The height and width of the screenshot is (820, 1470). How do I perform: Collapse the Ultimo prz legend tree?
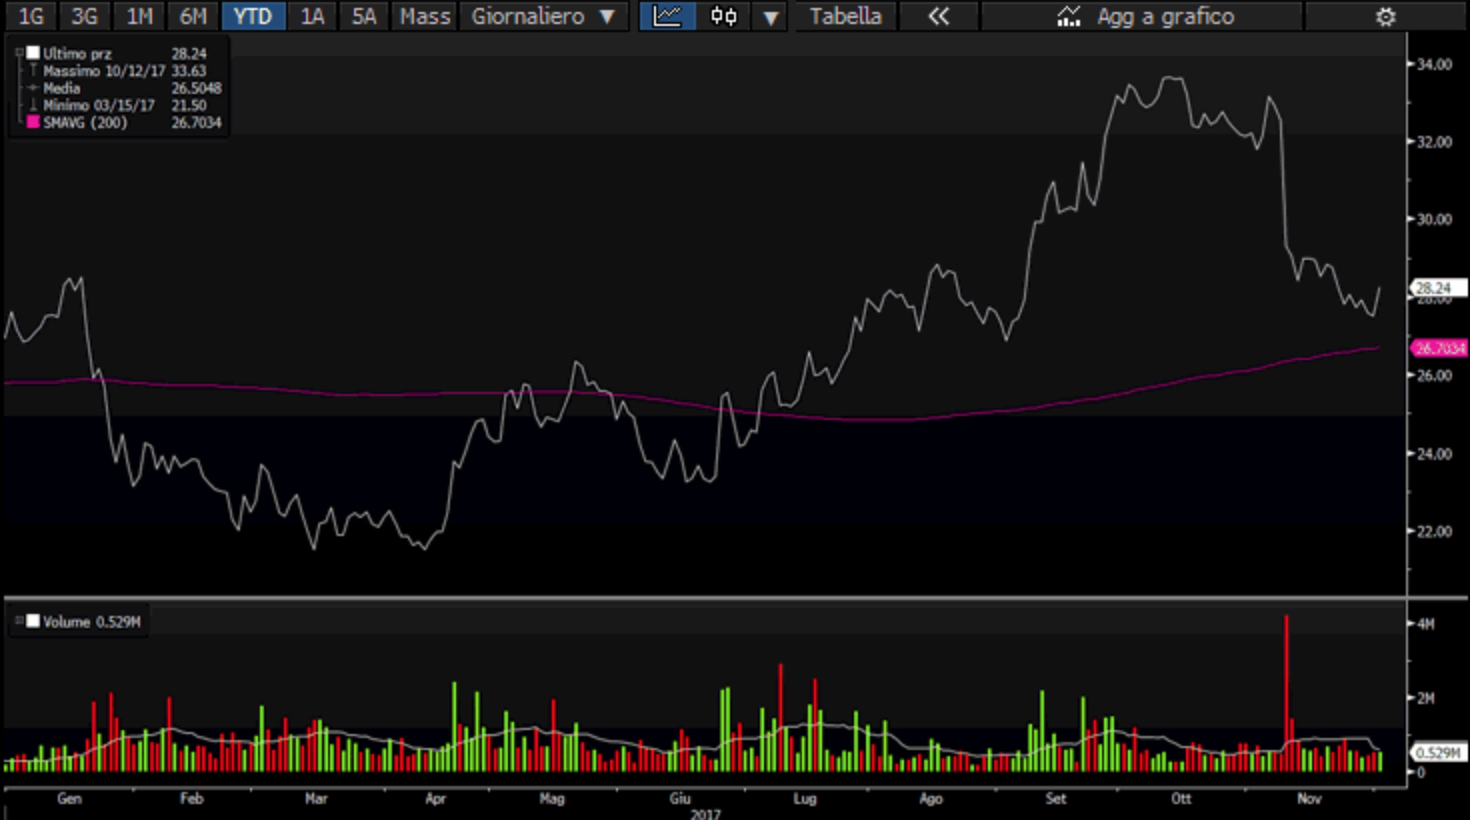click(19, 53)
